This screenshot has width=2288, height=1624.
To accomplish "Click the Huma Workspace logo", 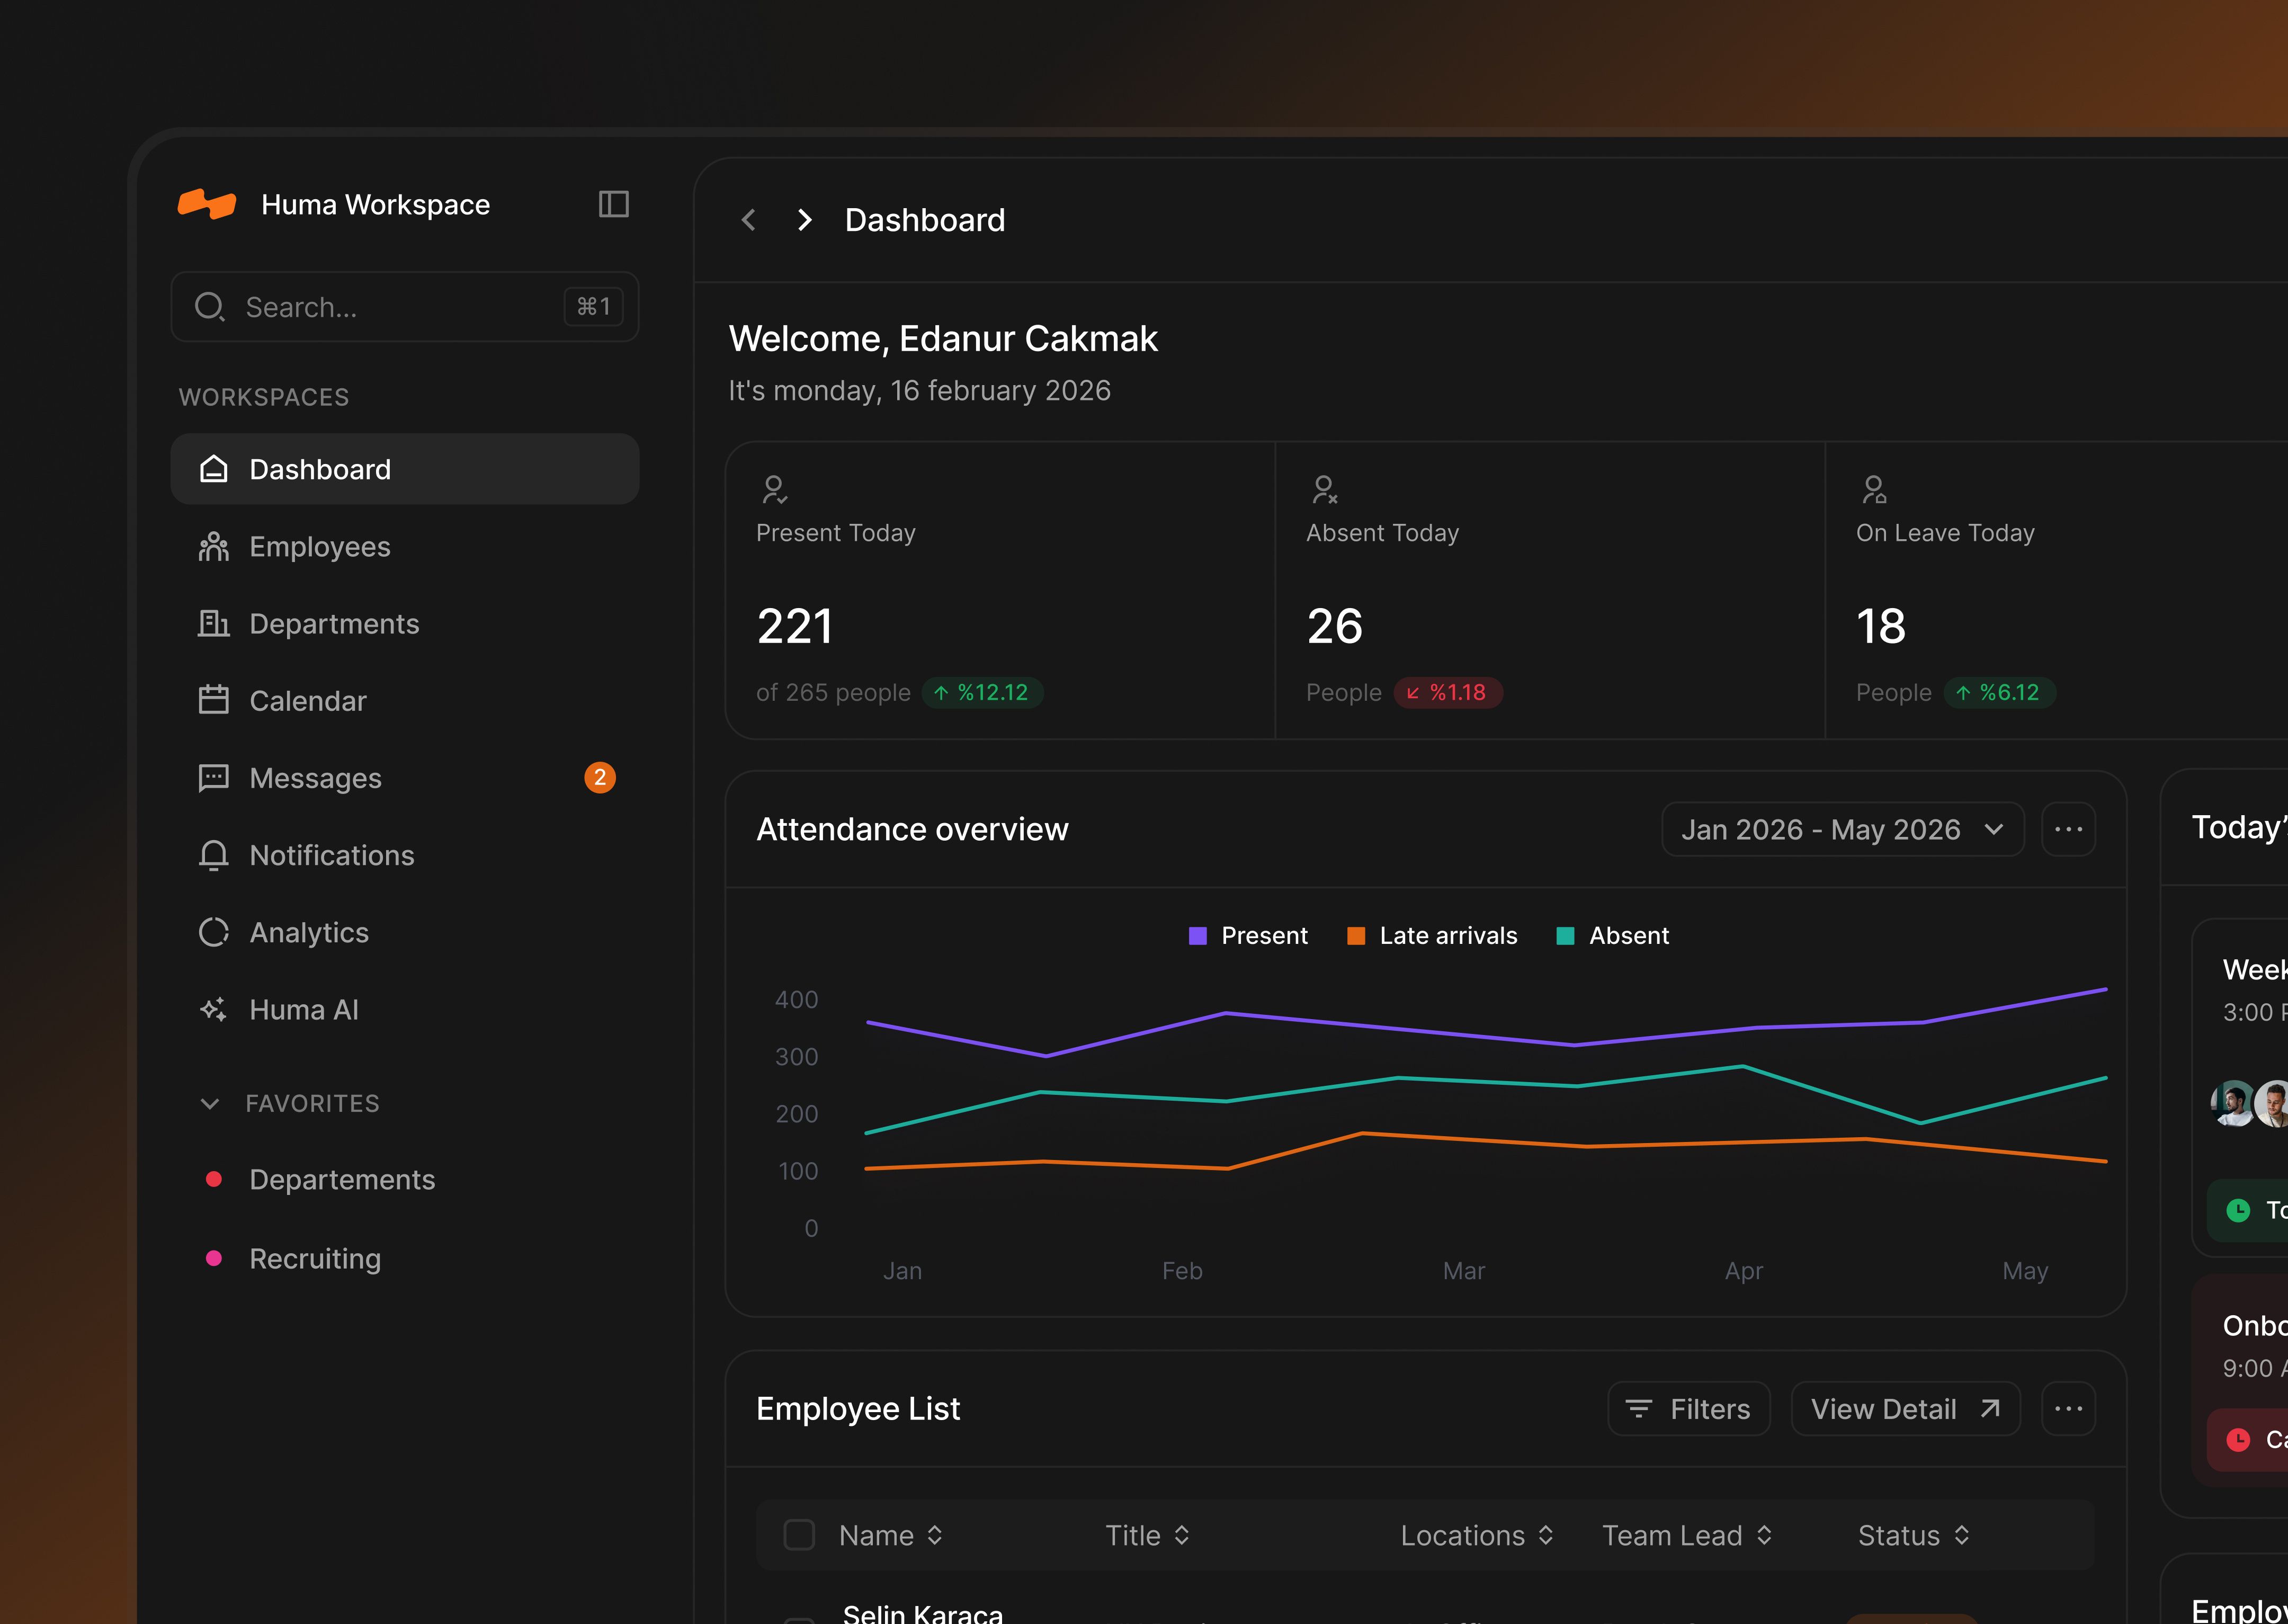I will click(x=207, y=204).
